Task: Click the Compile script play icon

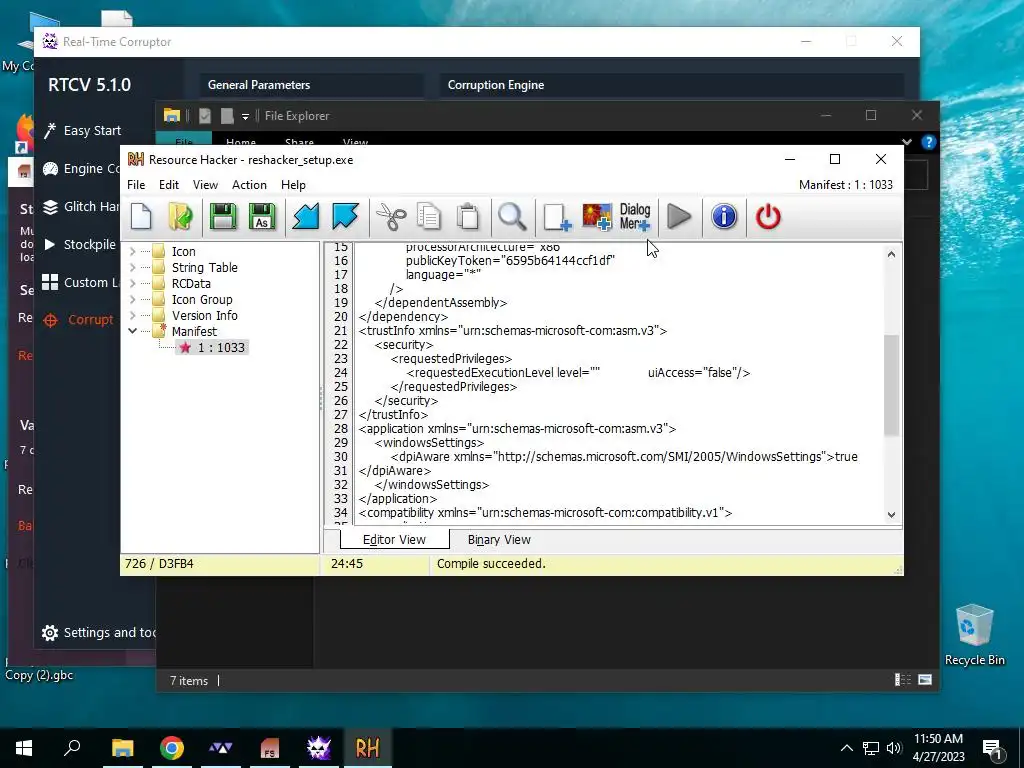Action: click(679, 217)
